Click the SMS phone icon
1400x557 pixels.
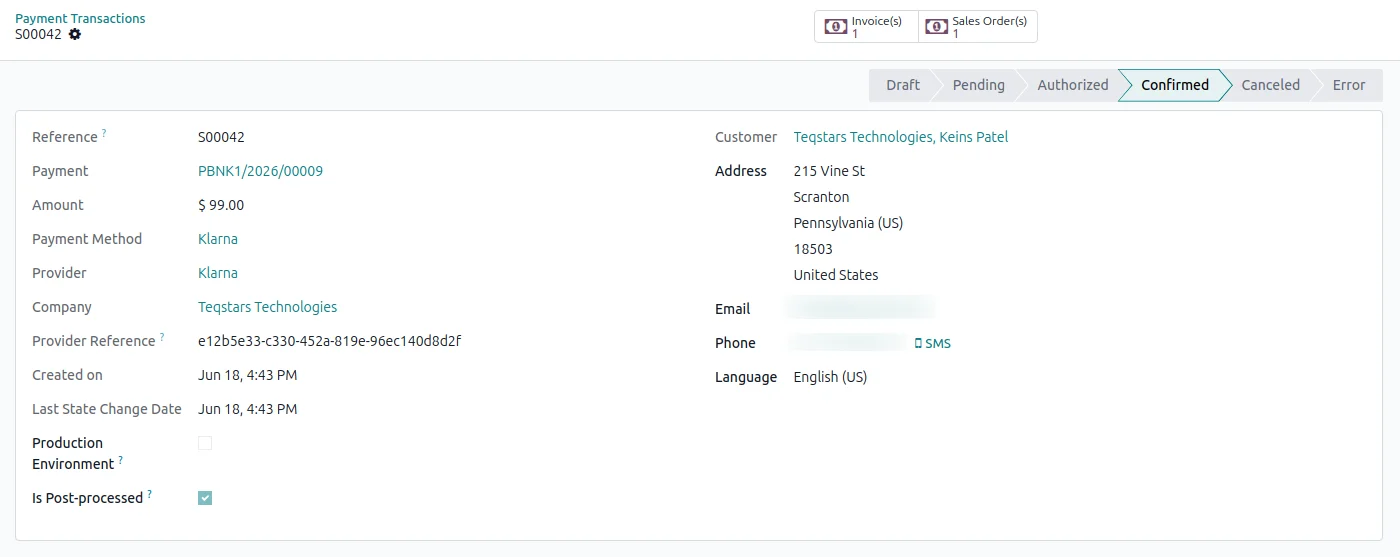[918, 343]
